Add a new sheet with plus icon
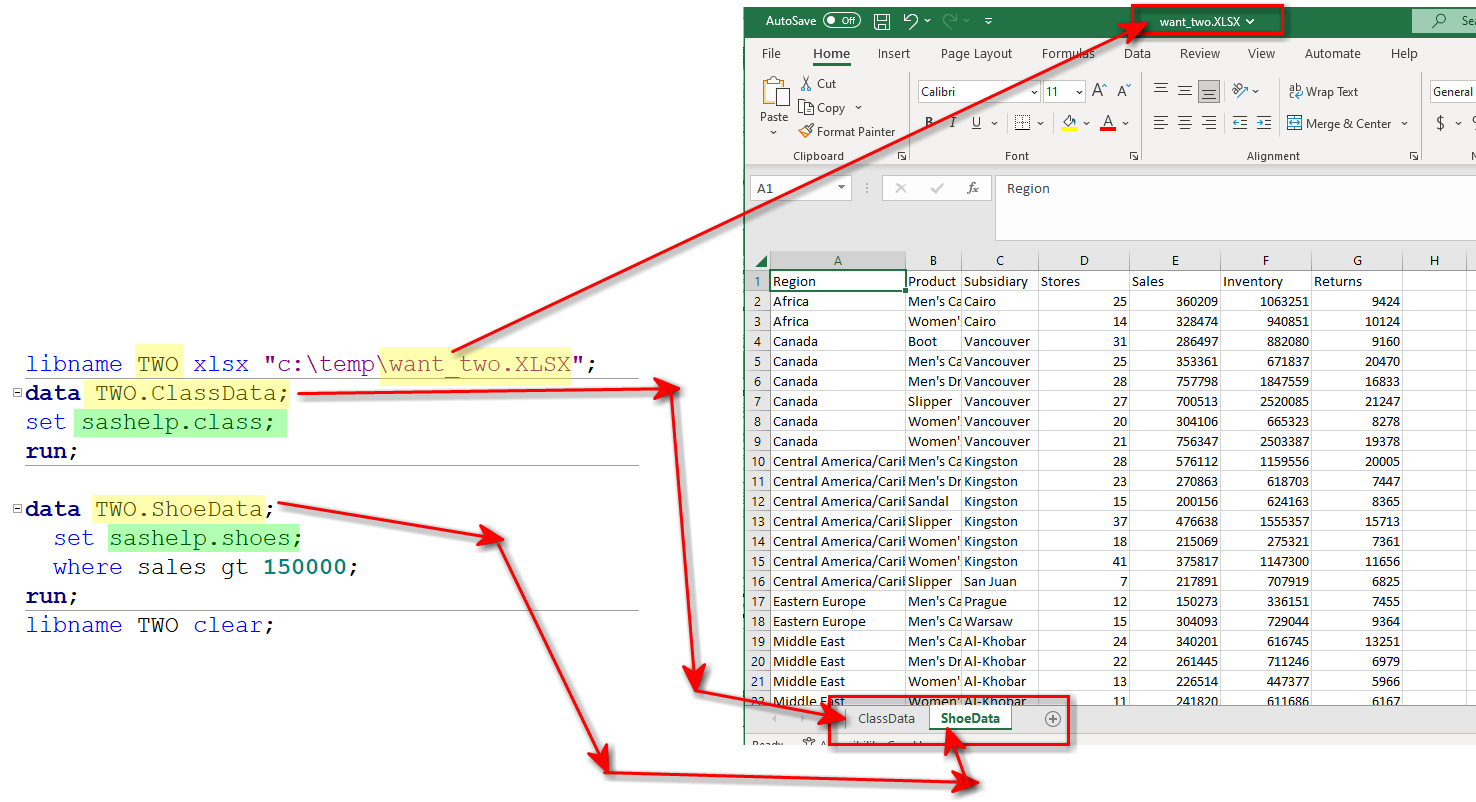Viewport: 1476px width, 802px height. pos(1052,718)
